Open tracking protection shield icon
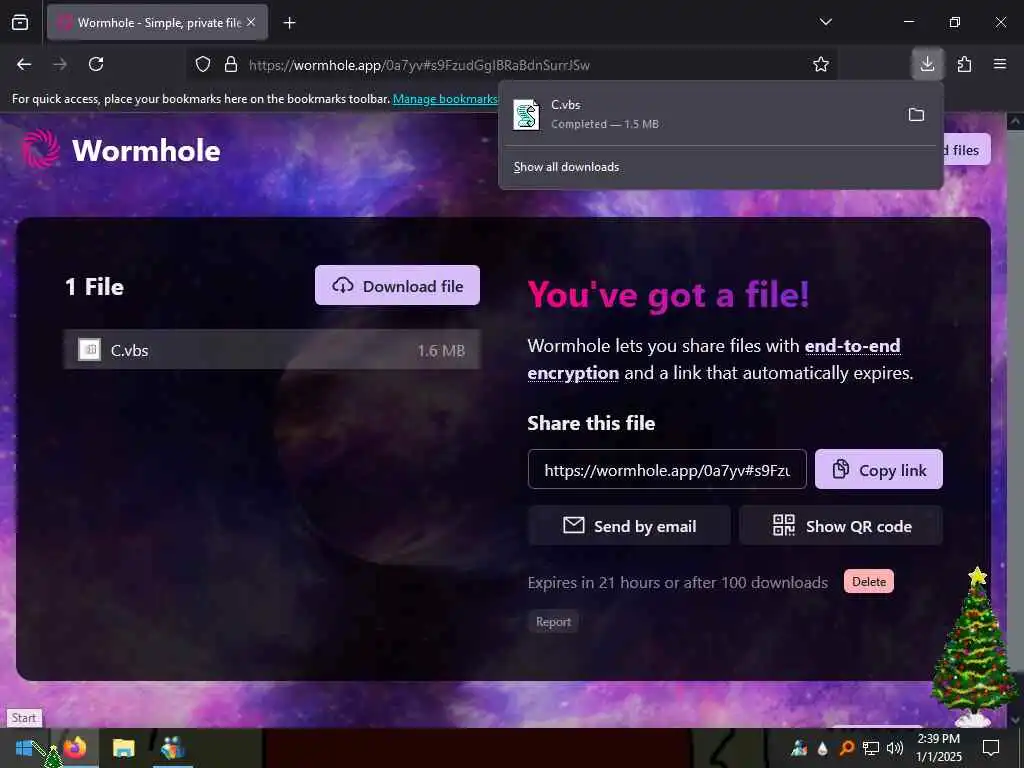 tap(203, 65)
